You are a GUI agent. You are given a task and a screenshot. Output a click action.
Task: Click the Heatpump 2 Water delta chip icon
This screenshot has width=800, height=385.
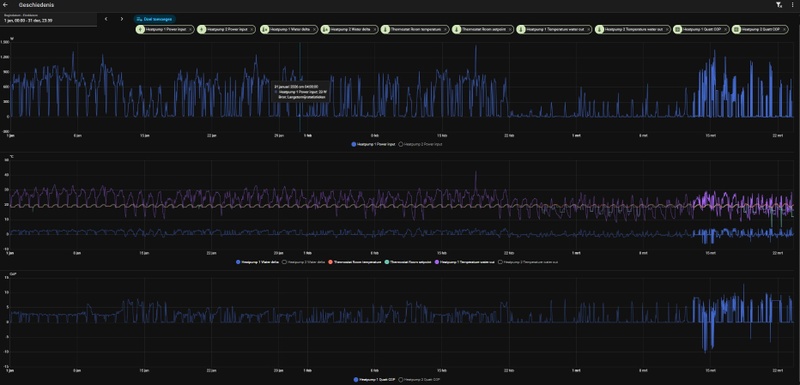pyautogui.click(x=326, y=30)
